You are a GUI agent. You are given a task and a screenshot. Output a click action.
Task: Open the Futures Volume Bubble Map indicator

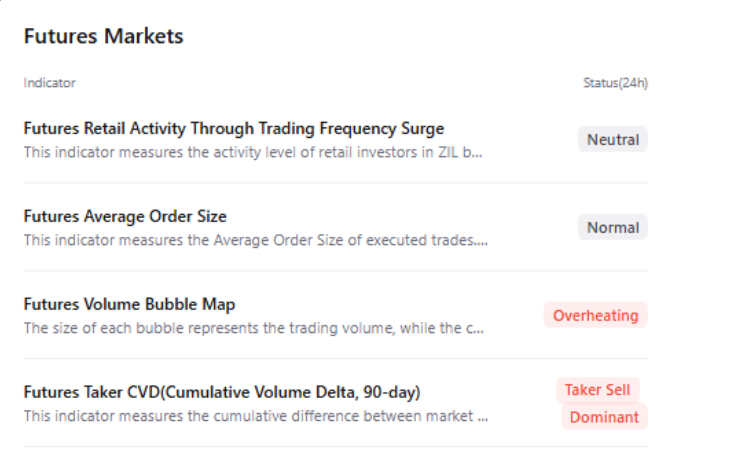(x=129, y=304)
